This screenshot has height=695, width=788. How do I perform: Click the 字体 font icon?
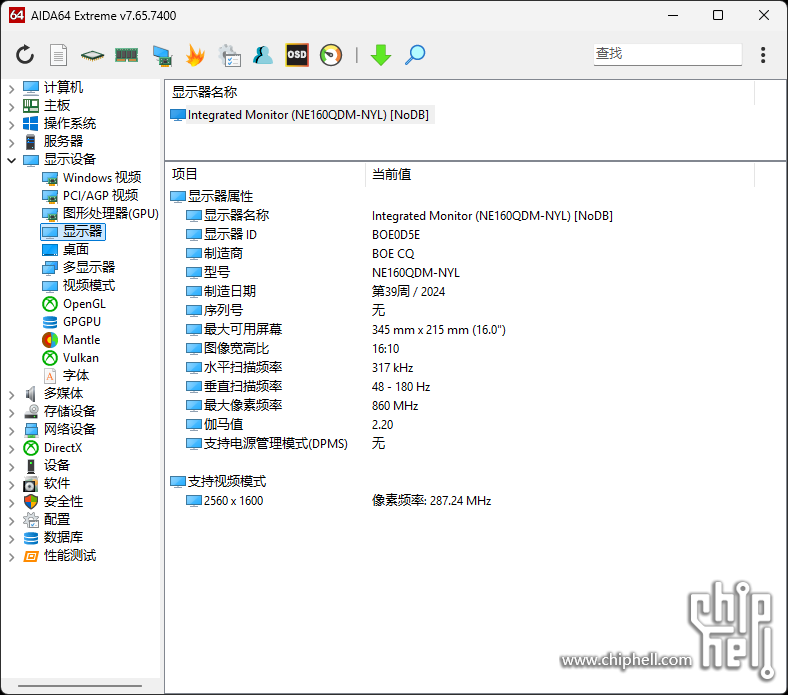(50, 375)
